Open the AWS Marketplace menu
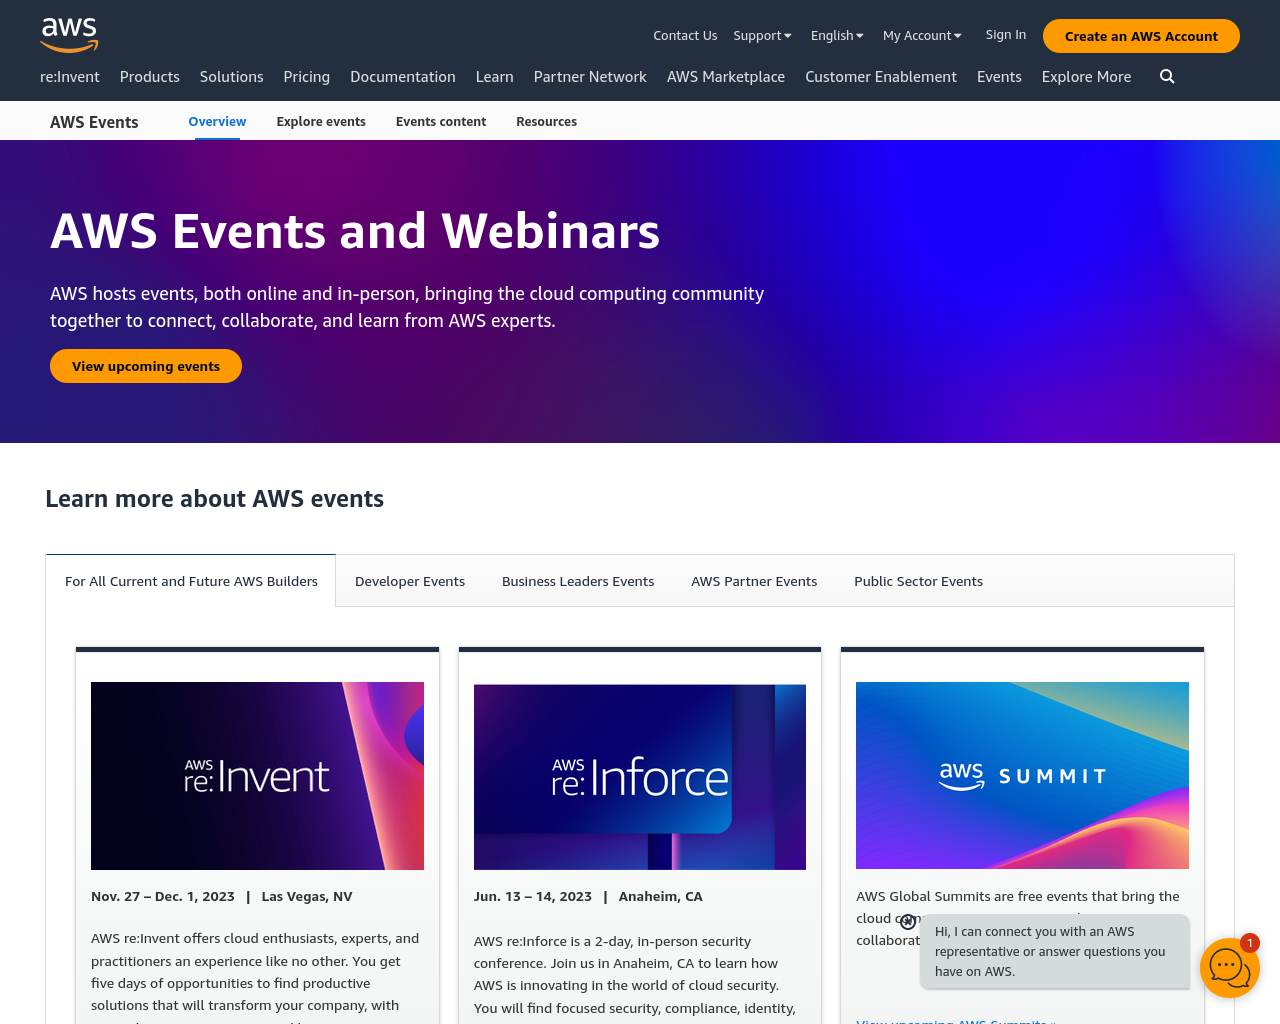This screenshot has width=1280, height=1024. (726, 77)
